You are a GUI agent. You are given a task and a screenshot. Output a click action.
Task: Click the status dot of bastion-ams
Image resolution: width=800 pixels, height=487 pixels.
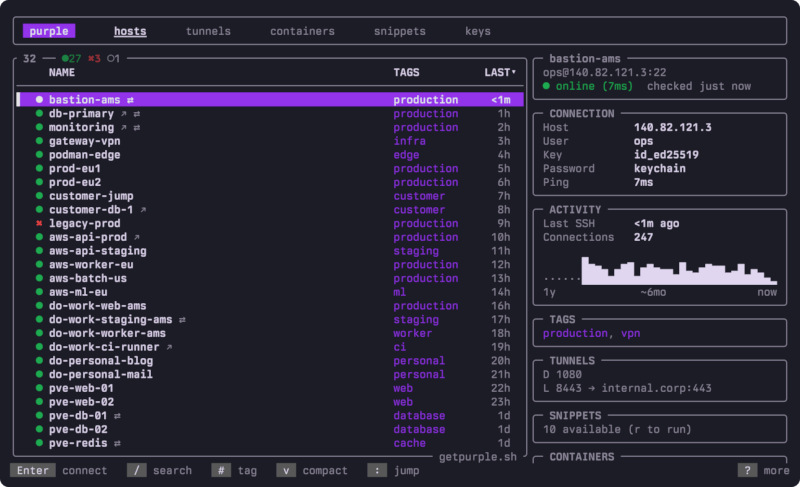tap(39, 99)
